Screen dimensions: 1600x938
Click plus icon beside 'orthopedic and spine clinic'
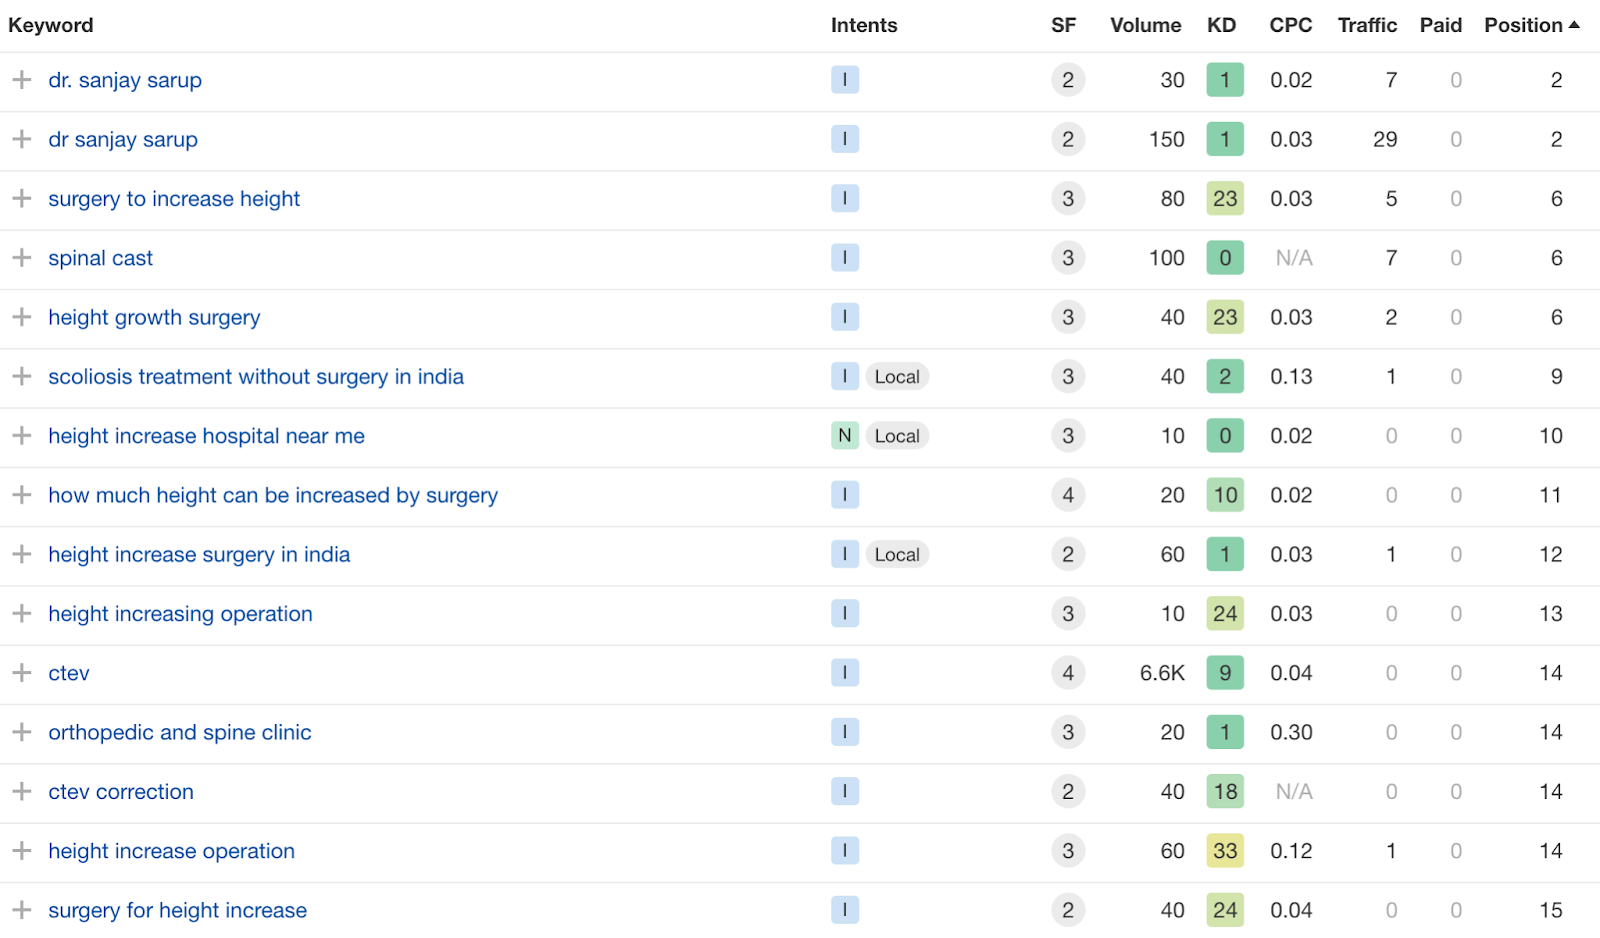tap(22, 732)
